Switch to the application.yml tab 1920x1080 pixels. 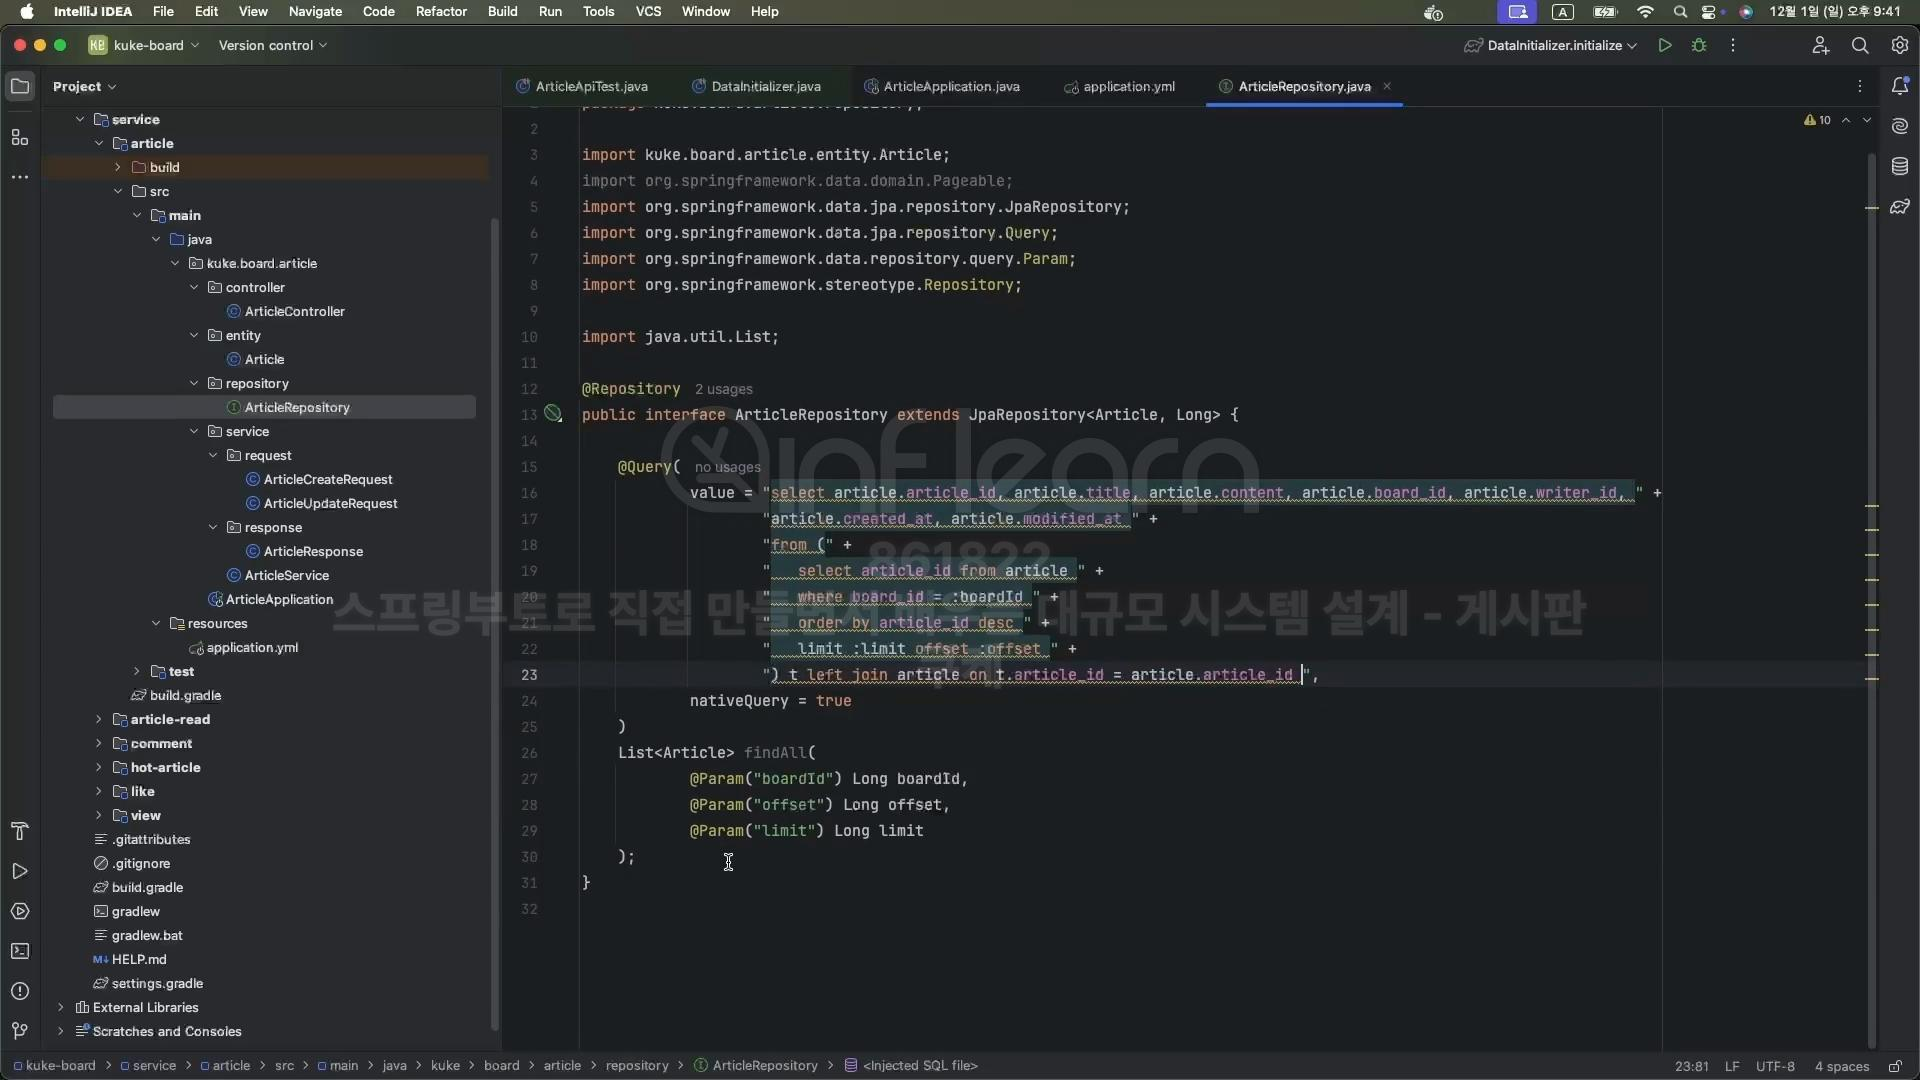(1128, 86)
